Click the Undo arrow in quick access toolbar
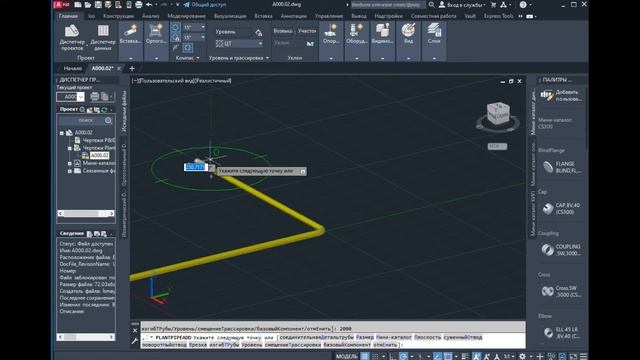 (x=149, y=4)
